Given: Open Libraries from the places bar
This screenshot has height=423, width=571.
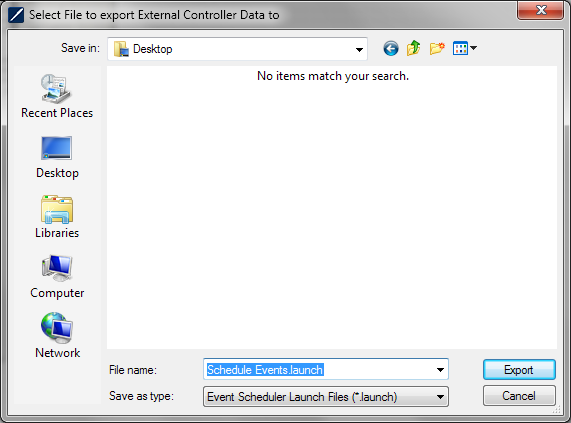Looking at the screenshot, I should (x=57, y=217).
